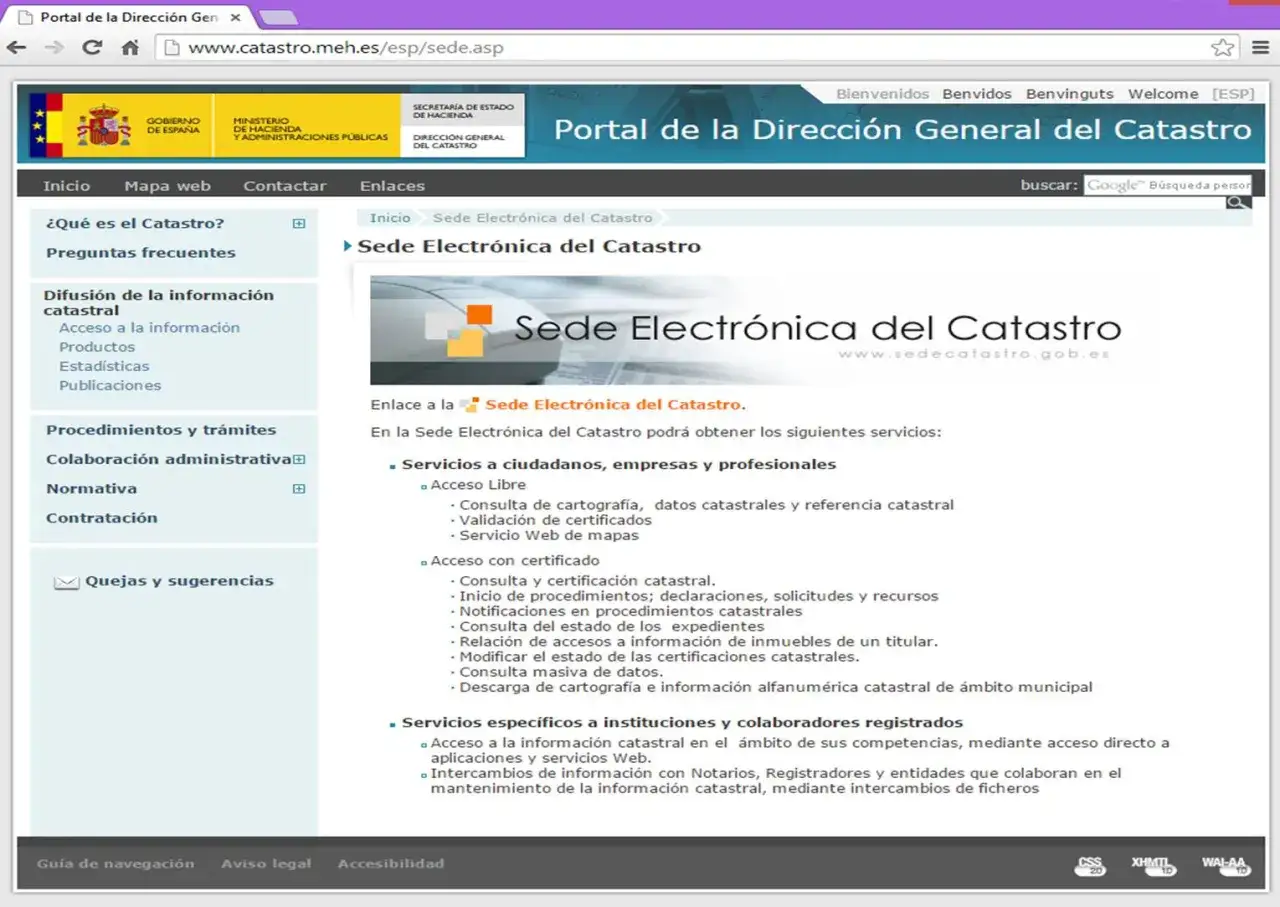The image size is (1280, 907).
Task: Click the browser forward arrow
Action: (x=54, y=47)
